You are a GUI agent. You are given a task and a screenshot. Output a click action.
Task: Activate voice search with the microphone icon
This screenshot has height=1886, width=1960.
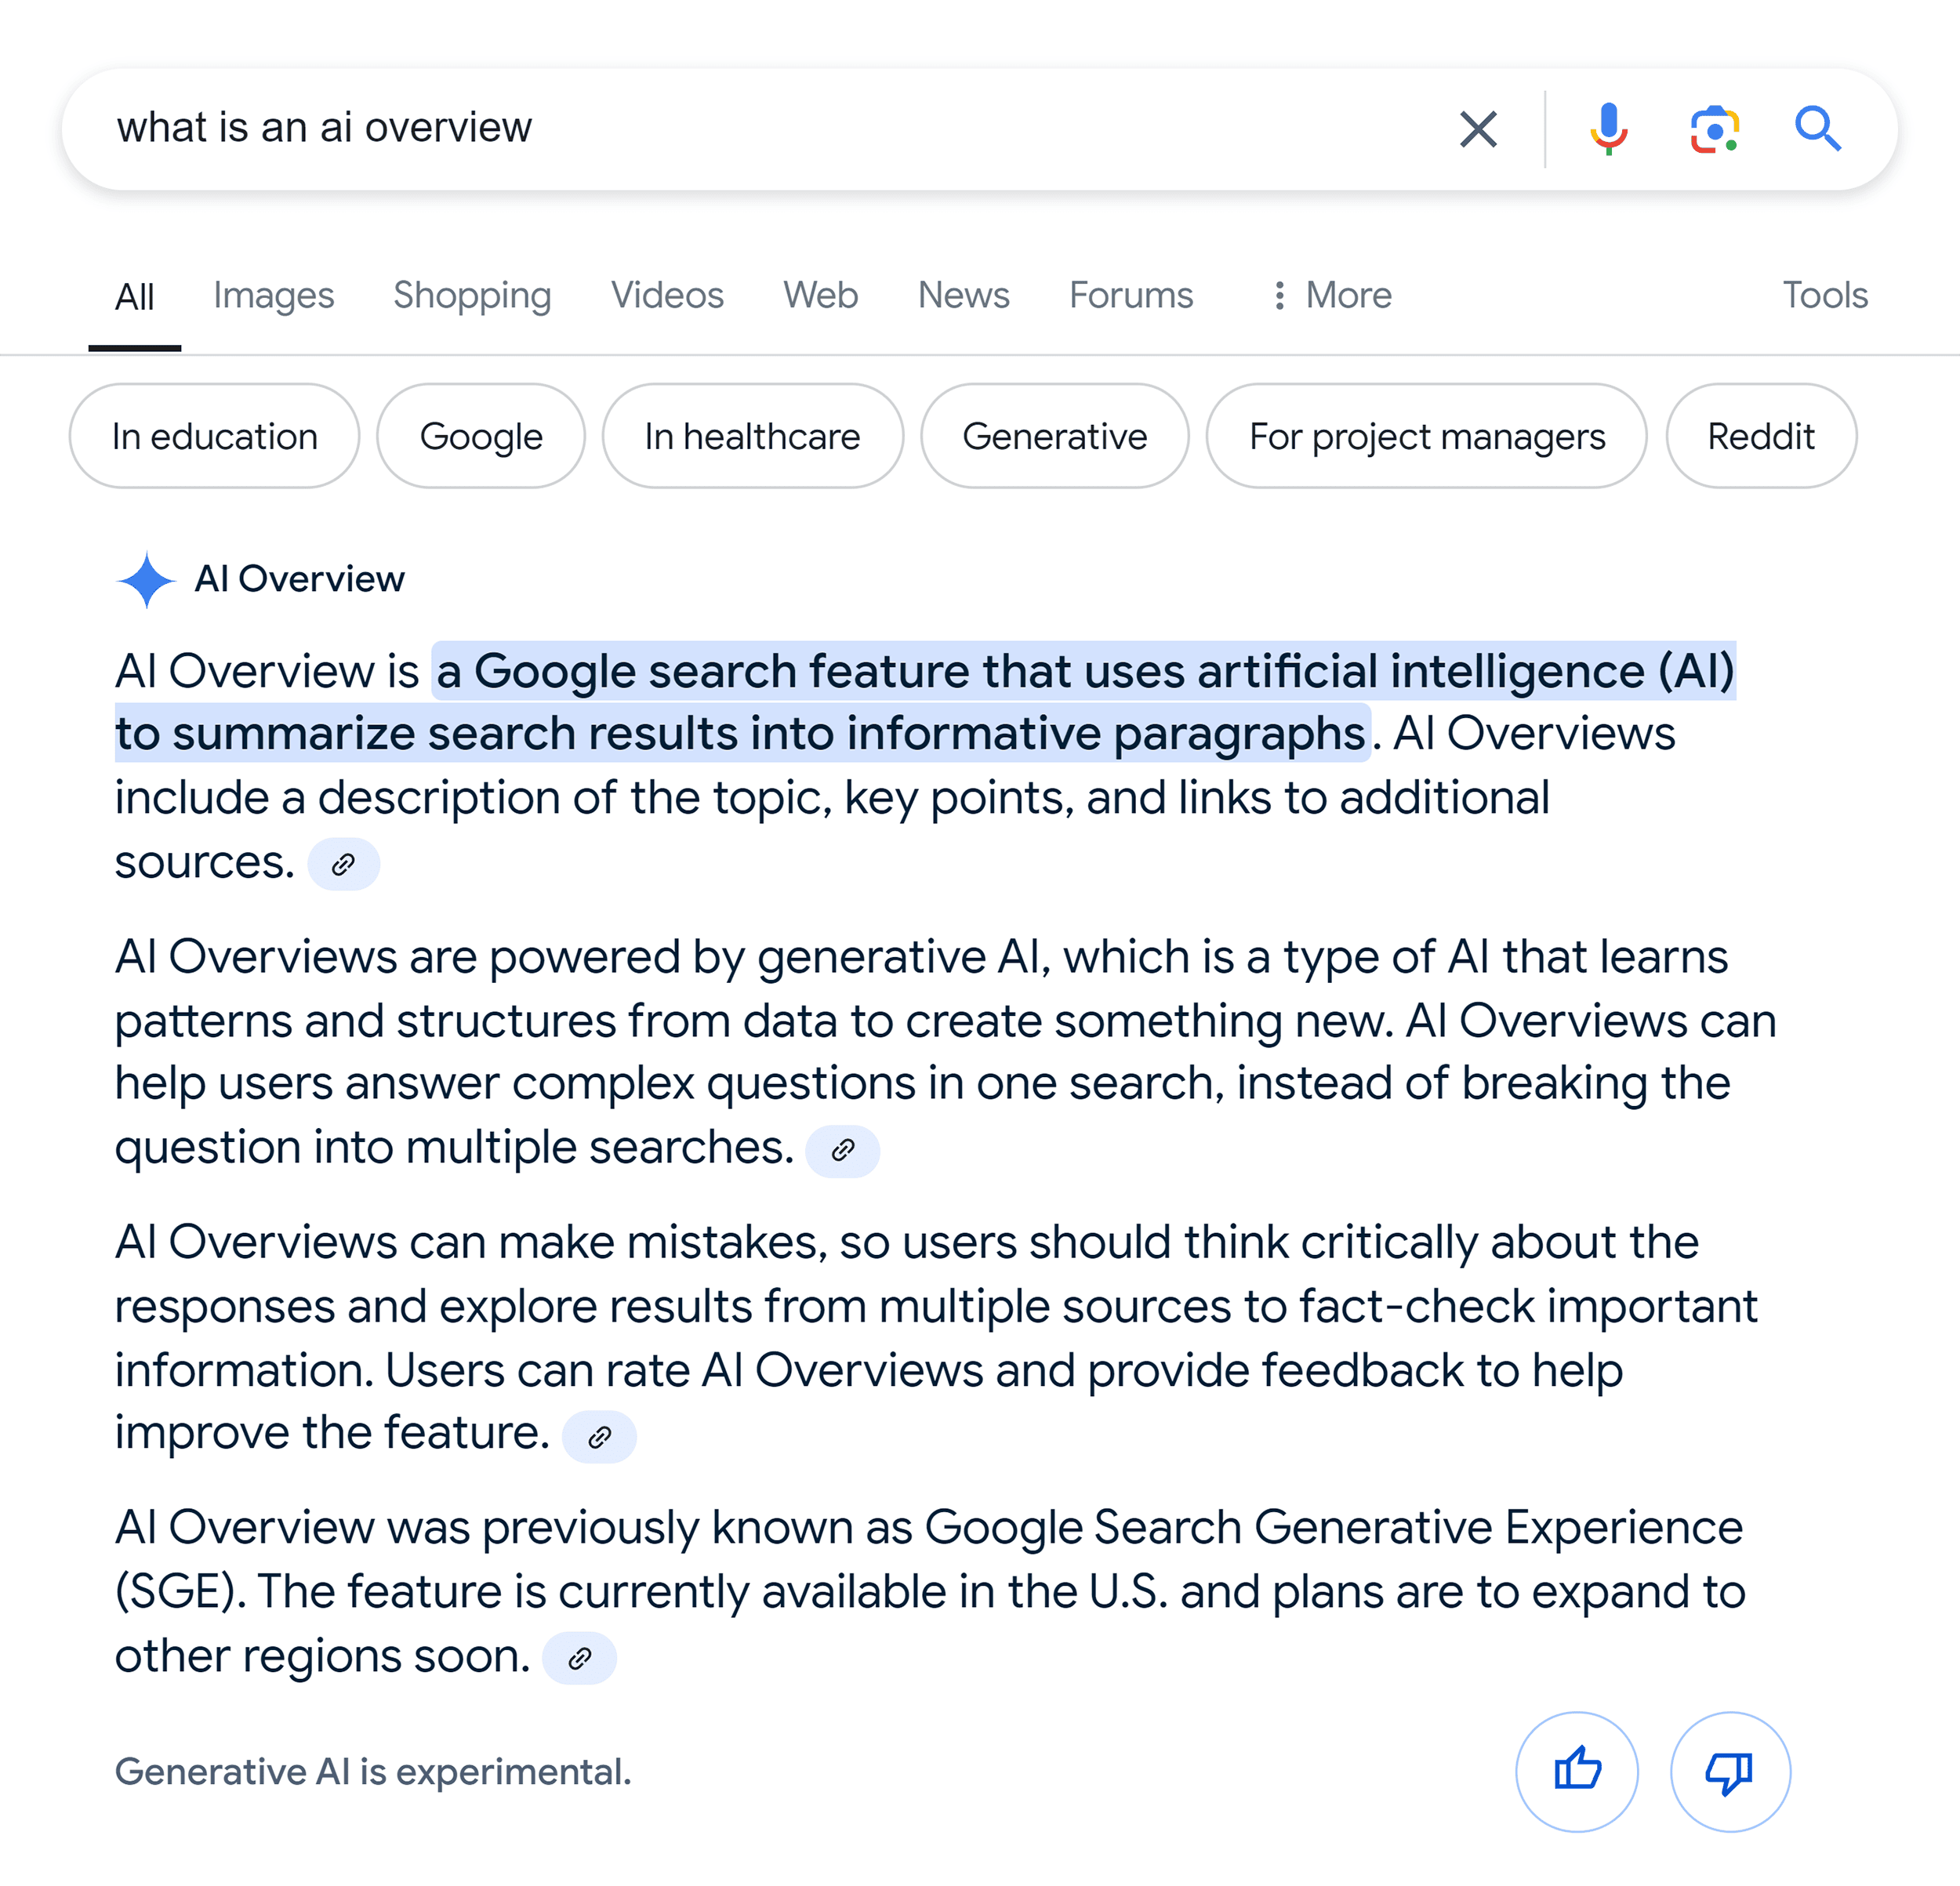1609,128
